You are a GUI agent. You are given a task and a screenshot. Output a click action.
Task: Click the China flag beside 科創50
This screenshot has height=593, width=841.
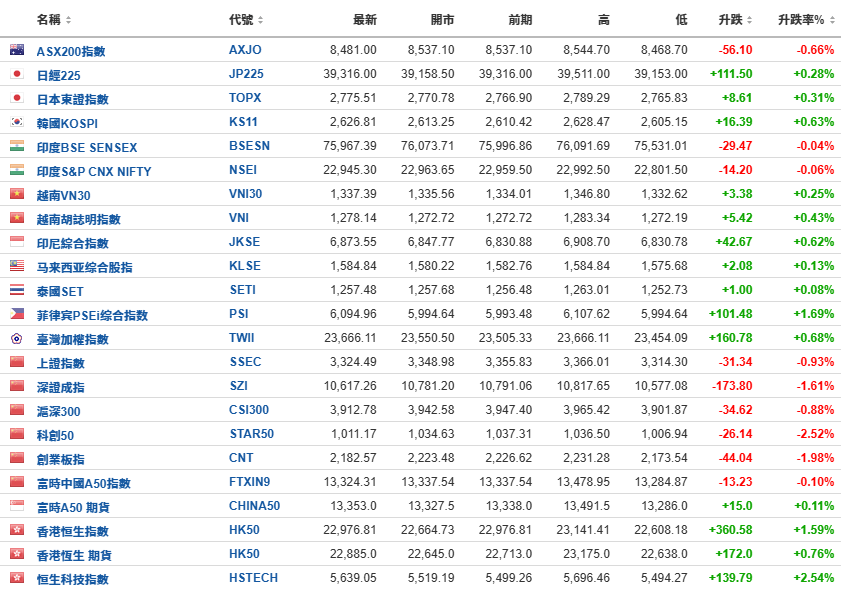pos(17,434)
